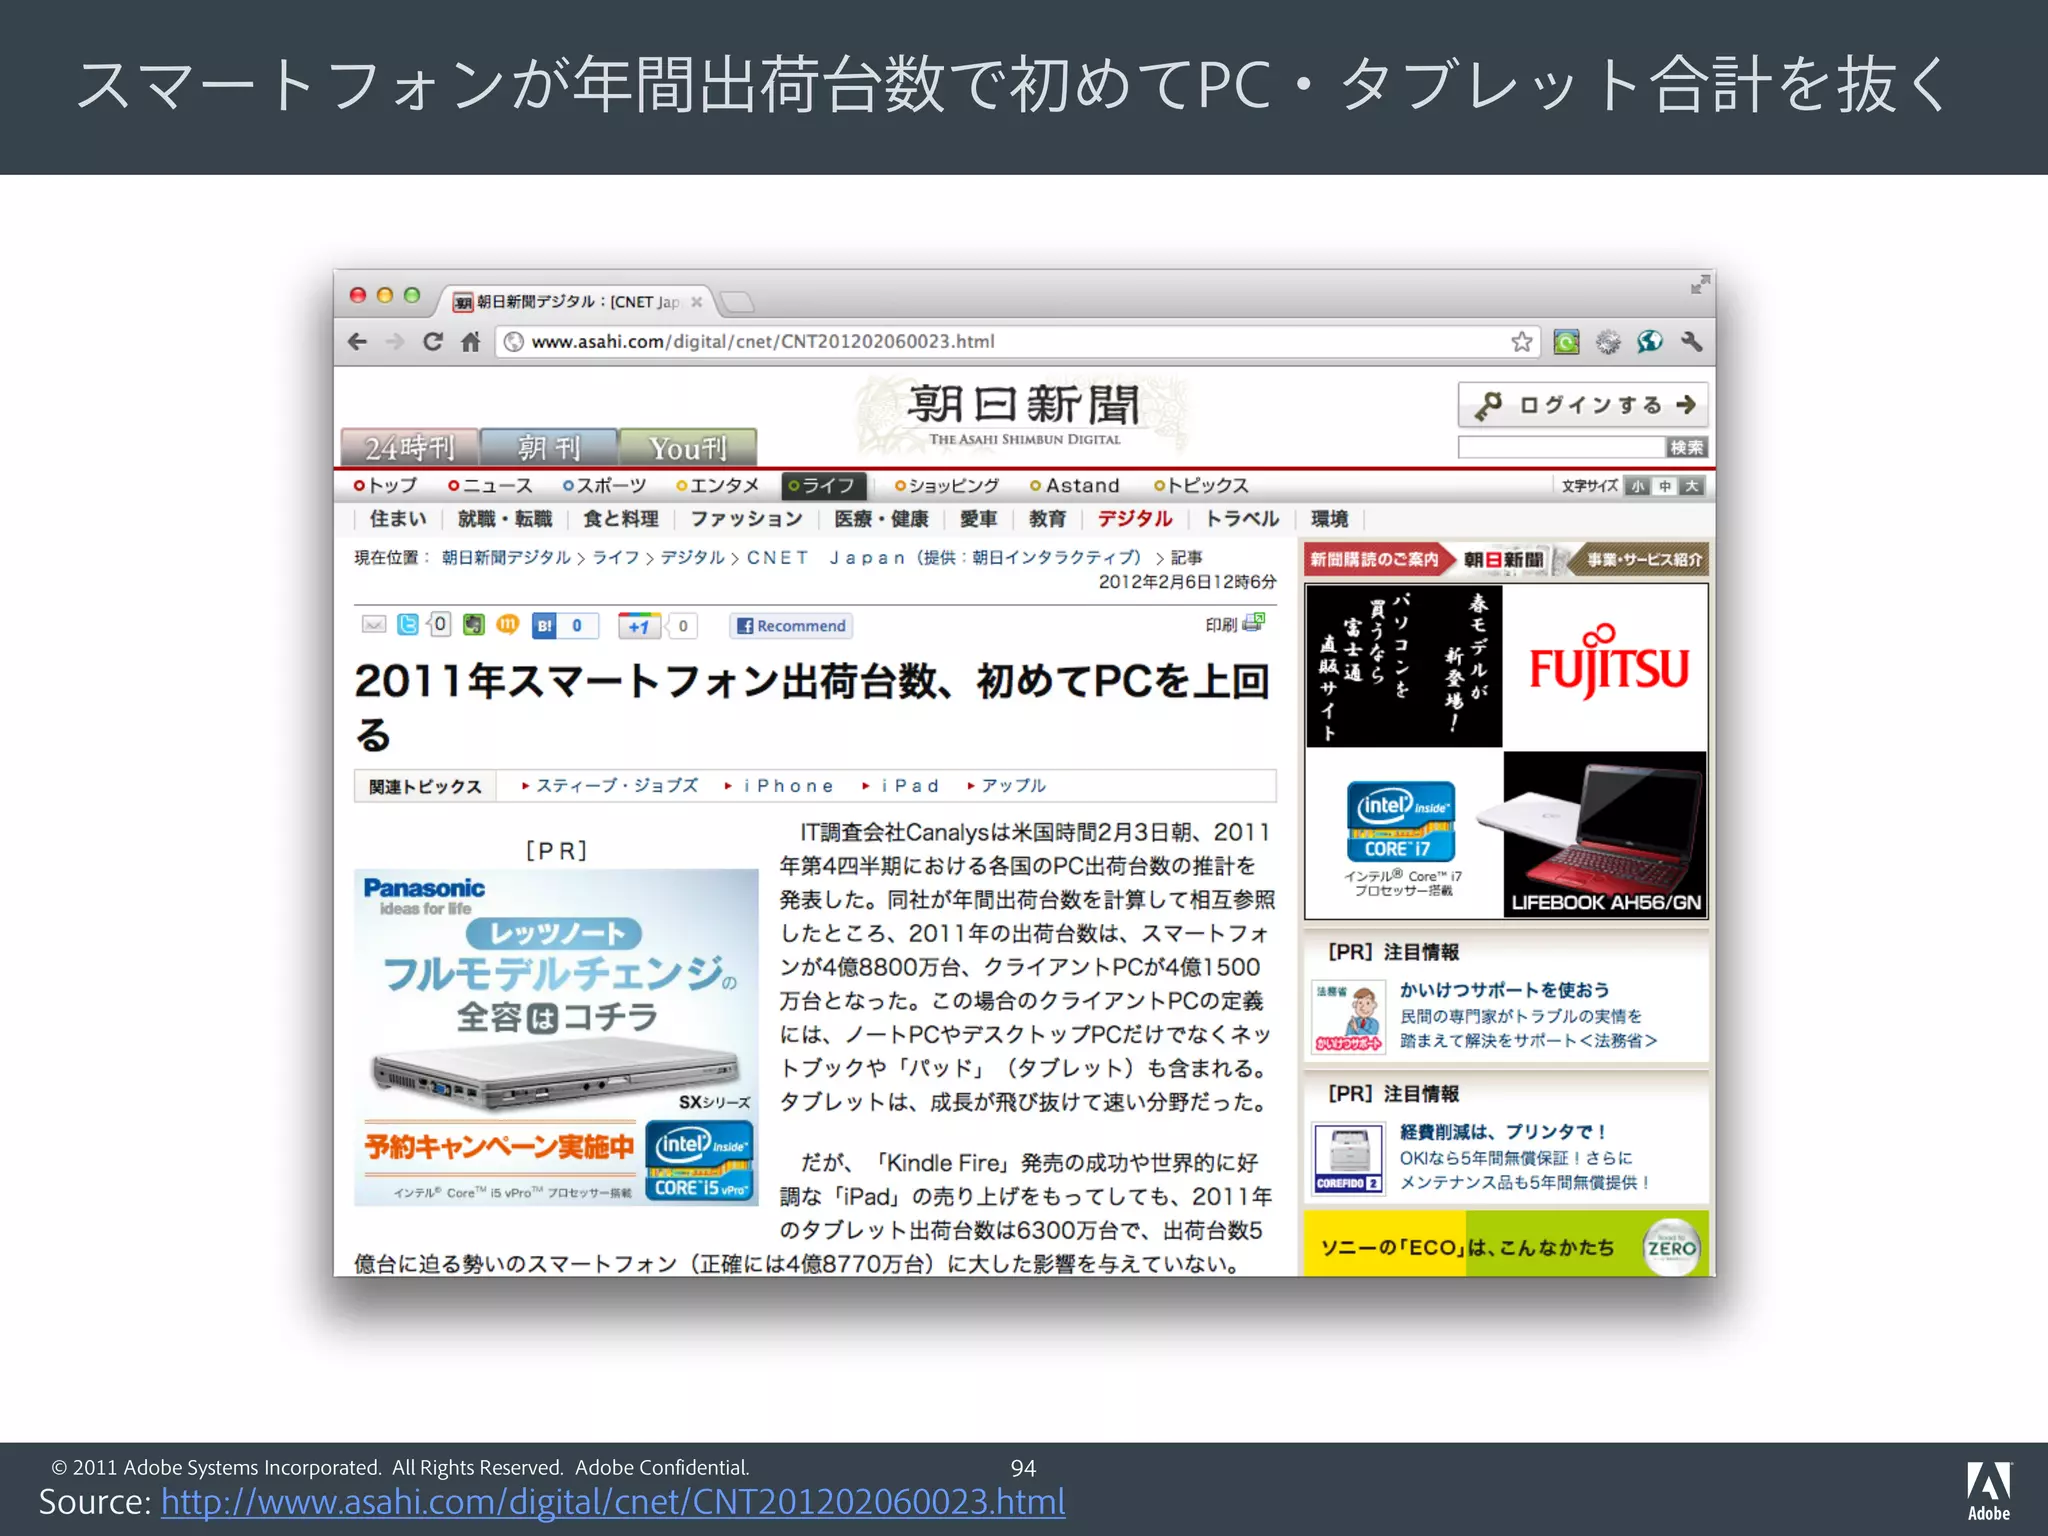Open the 医療・健康 sub-category
Image resolution: width=2048 pixels, height=1536 pixels.
(882, 519)
